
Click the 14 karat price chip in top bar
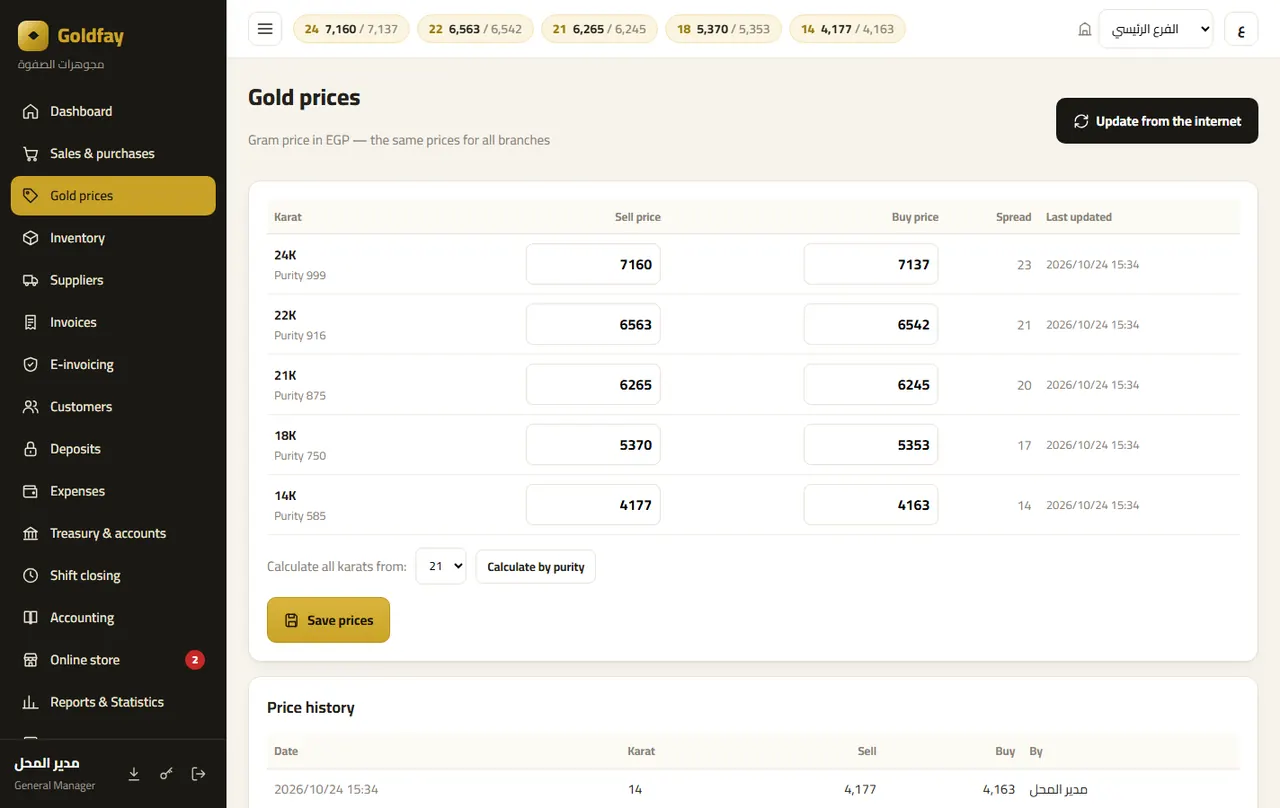point(847,29)
